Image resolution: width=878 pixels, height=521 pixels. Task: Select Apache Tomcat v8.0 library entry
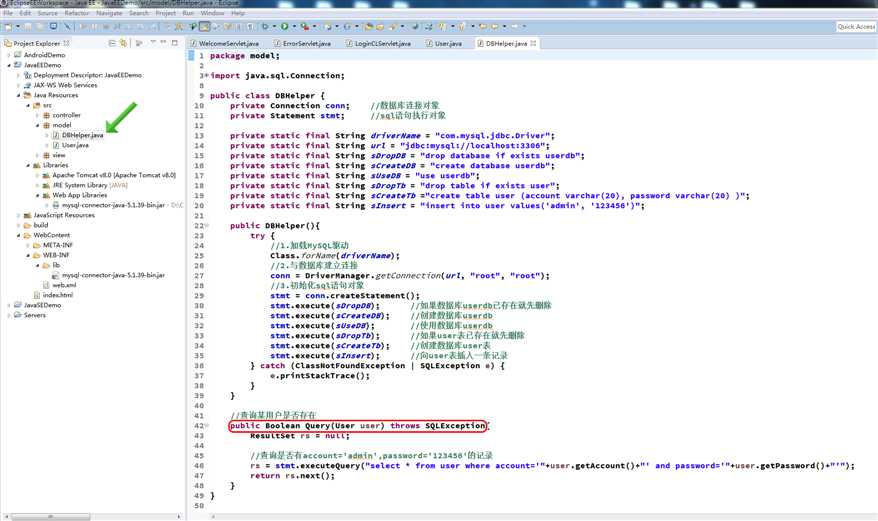pos(114,175)
